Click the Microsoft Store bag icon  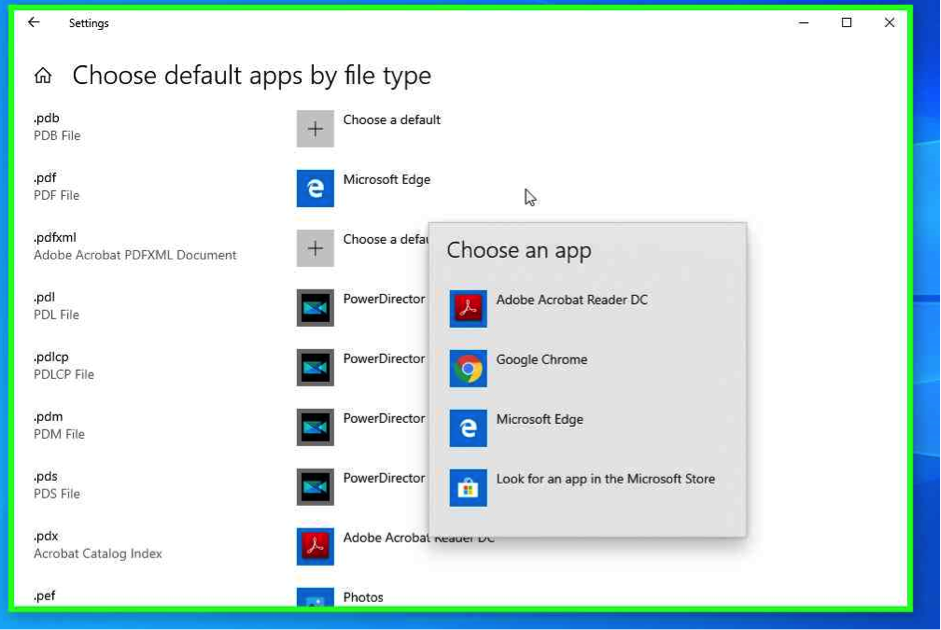pos(468,488)
